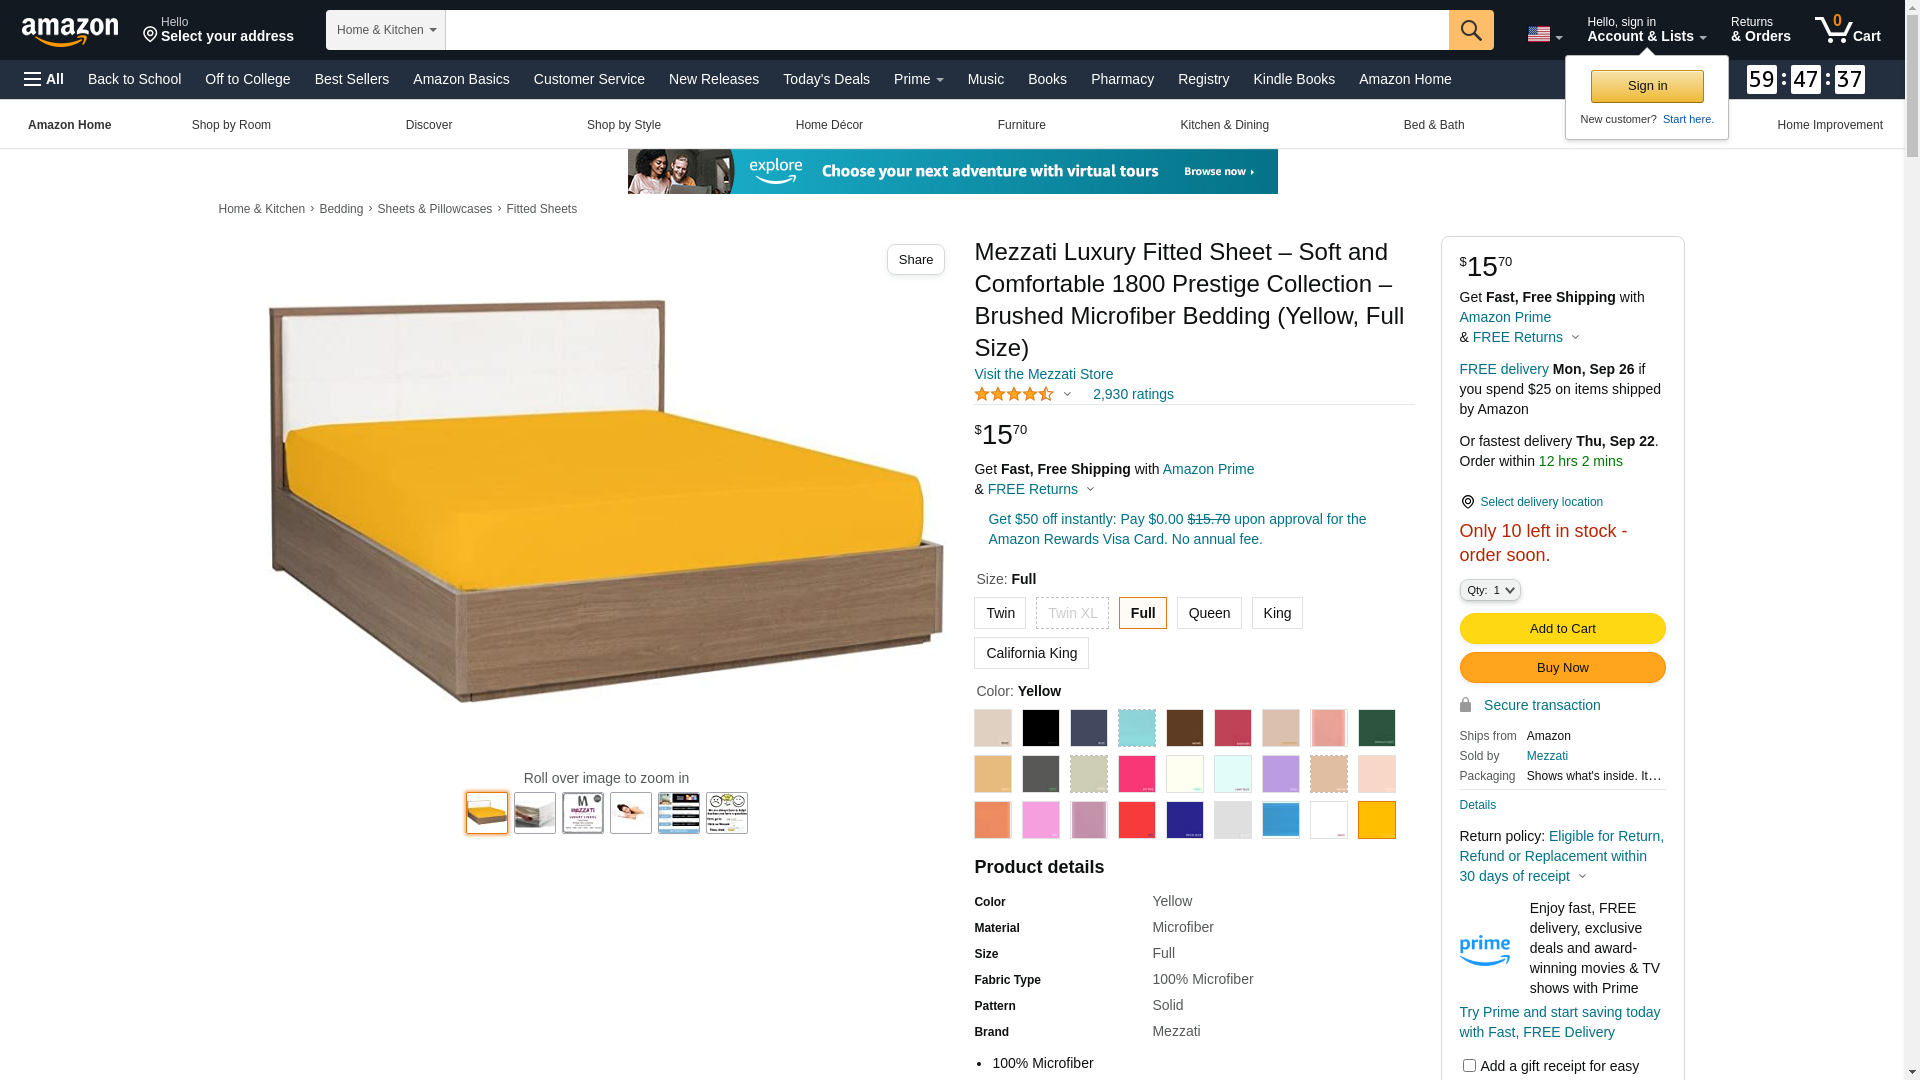Image resolution: width=1920 pixels, height=1080 pixels.
Task: Select the Queen size option
Action: (x=1209, y=613)
